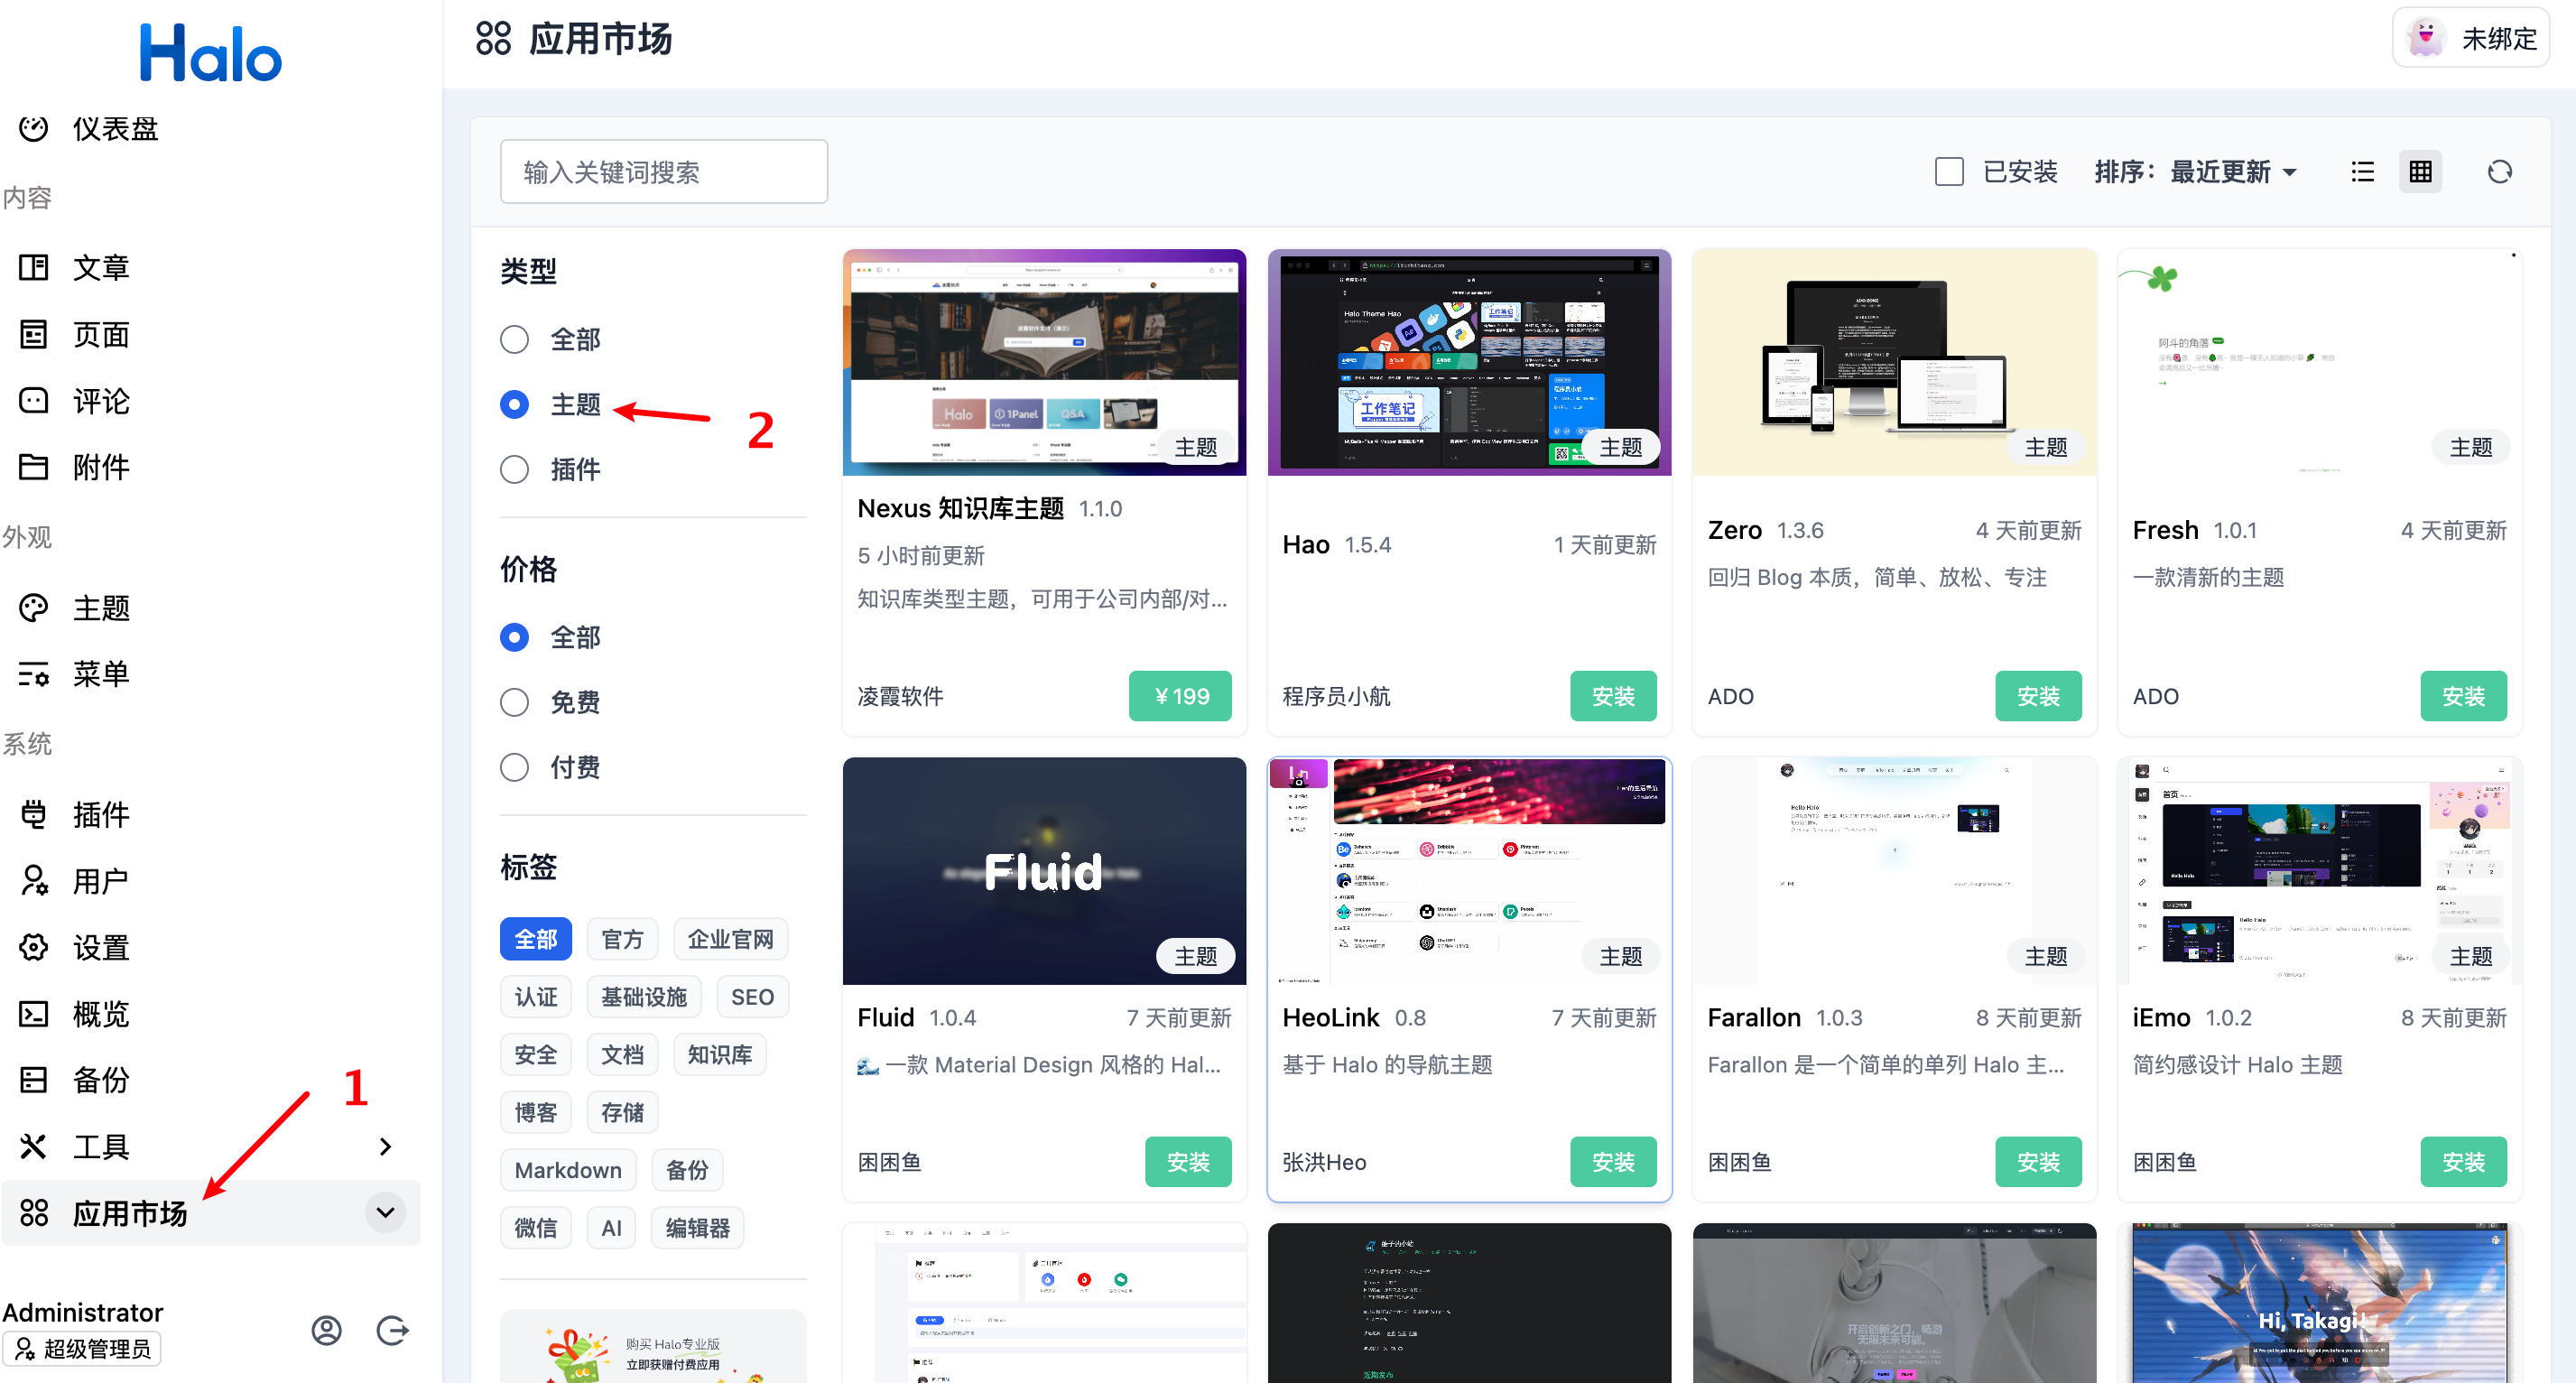Select 主题 radio under 类型
This screenshot has height=1383, width=2576.
click(x=514, y=404)
